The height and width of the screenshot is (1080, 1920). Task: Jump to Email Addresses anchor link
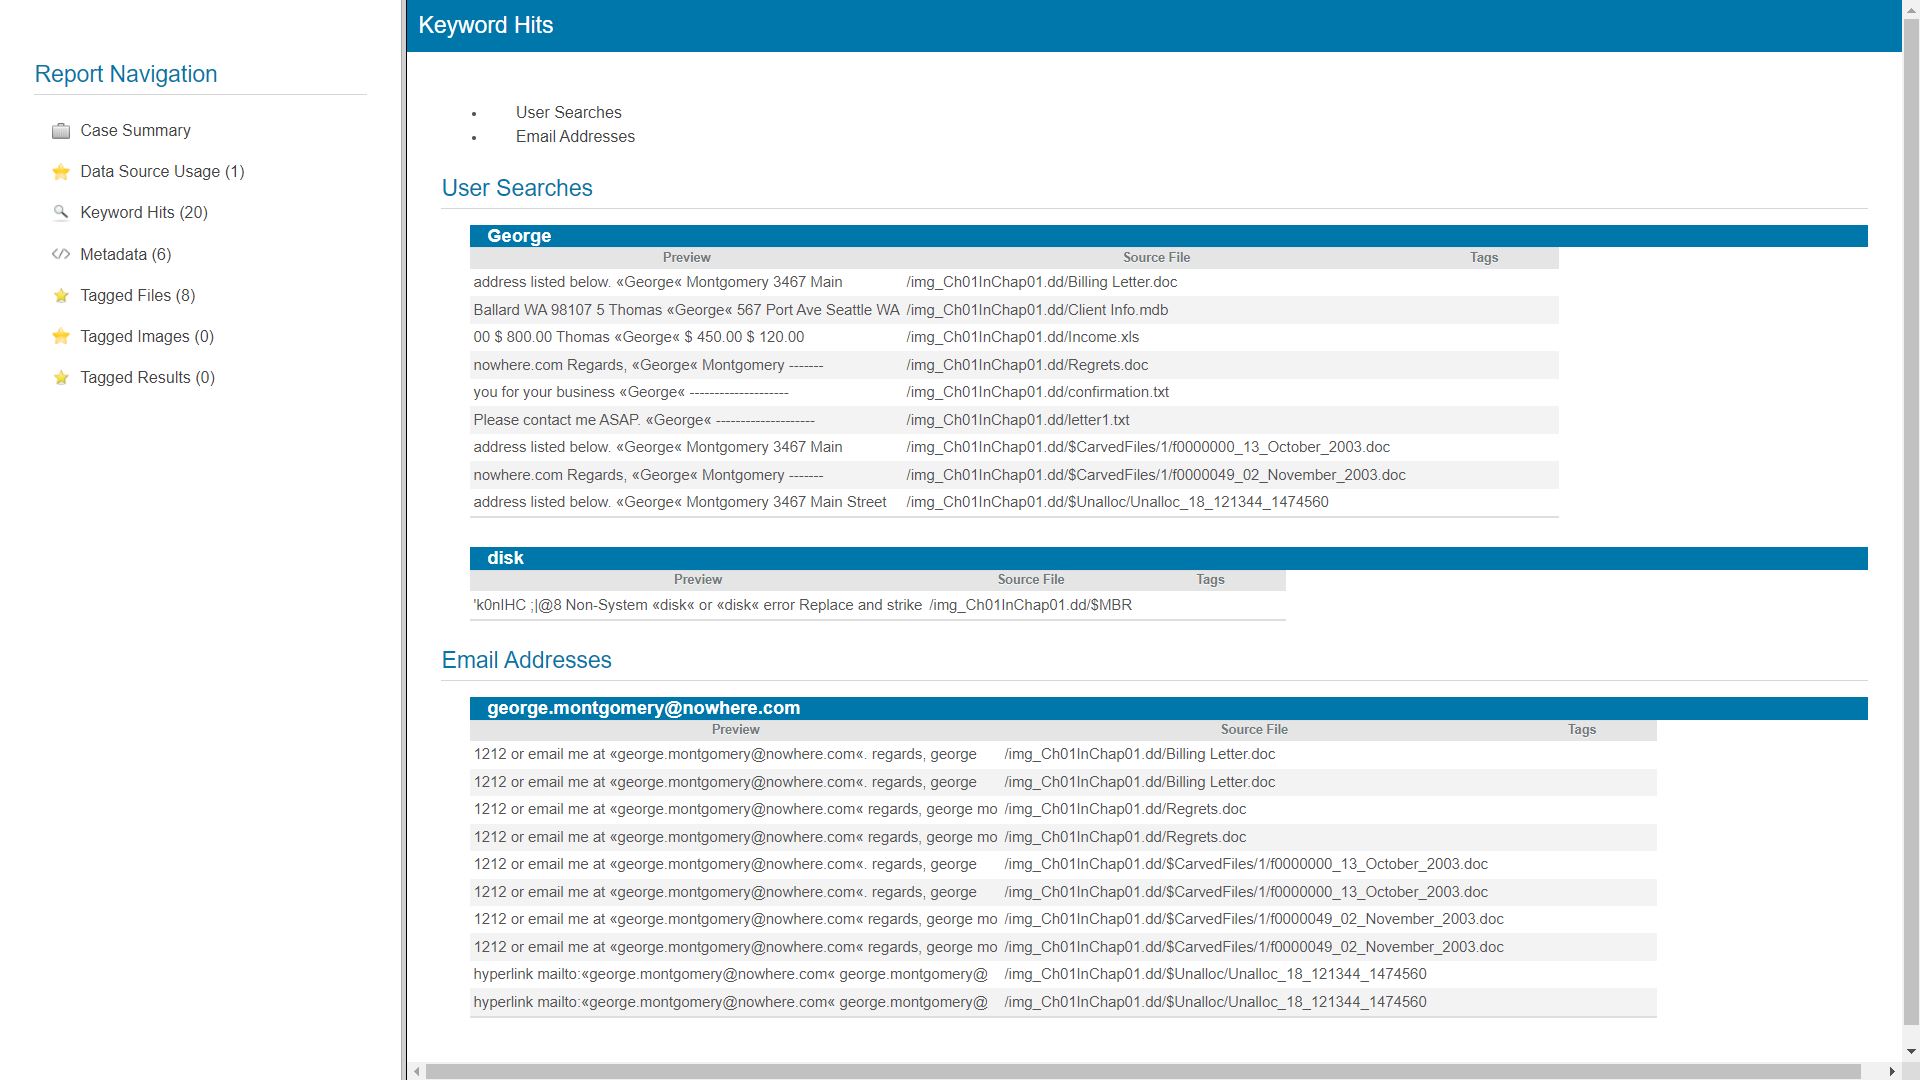[x=575, y=137]
